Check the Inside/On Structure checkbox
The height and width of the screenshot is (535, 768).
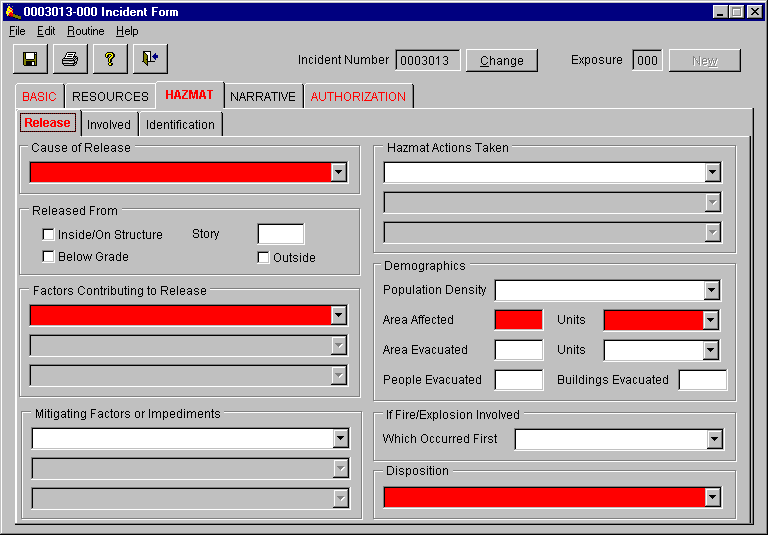[48, 235]
